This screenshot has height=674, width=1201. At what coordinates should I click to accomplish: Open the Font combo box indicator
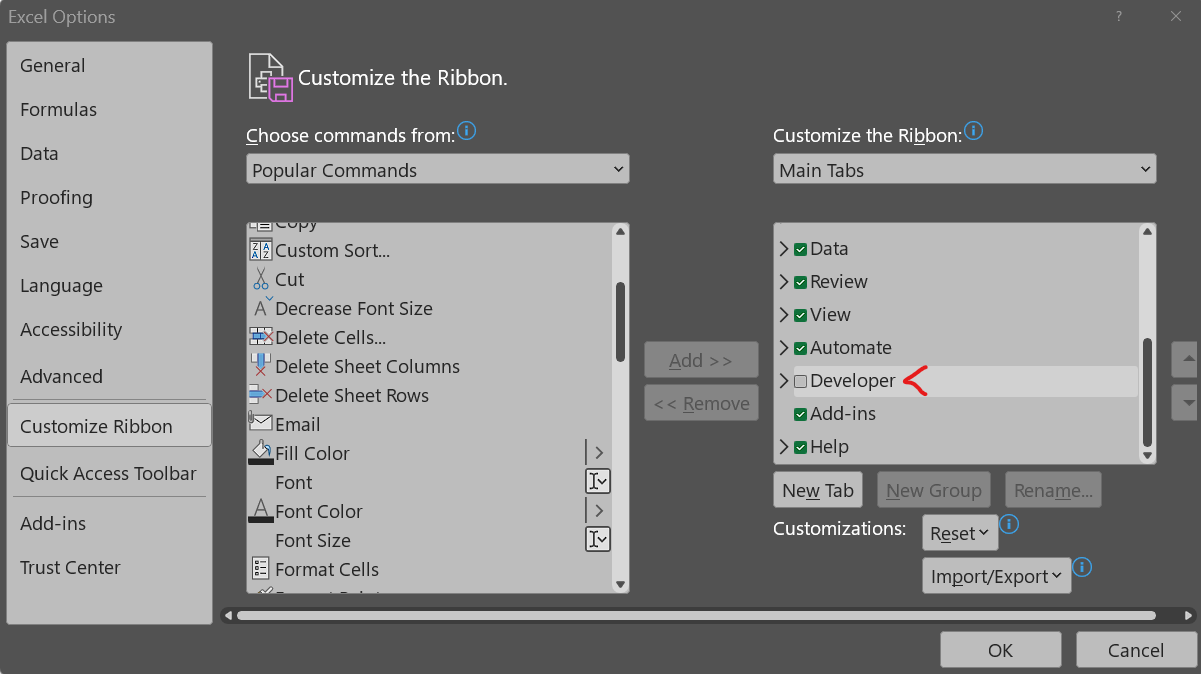pyautogui.click(x=598, y=482)
